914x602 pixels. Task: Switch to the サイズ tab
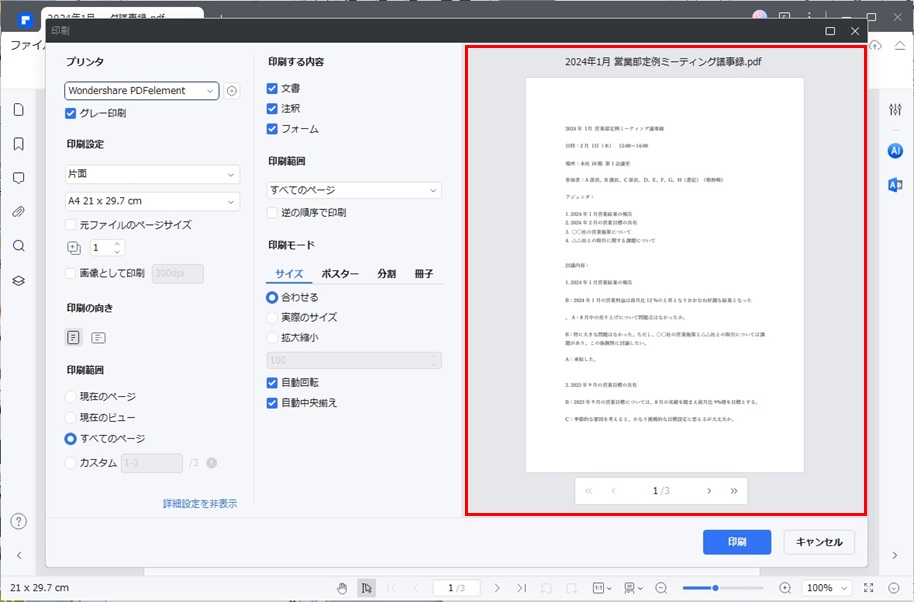pos(289,274)
